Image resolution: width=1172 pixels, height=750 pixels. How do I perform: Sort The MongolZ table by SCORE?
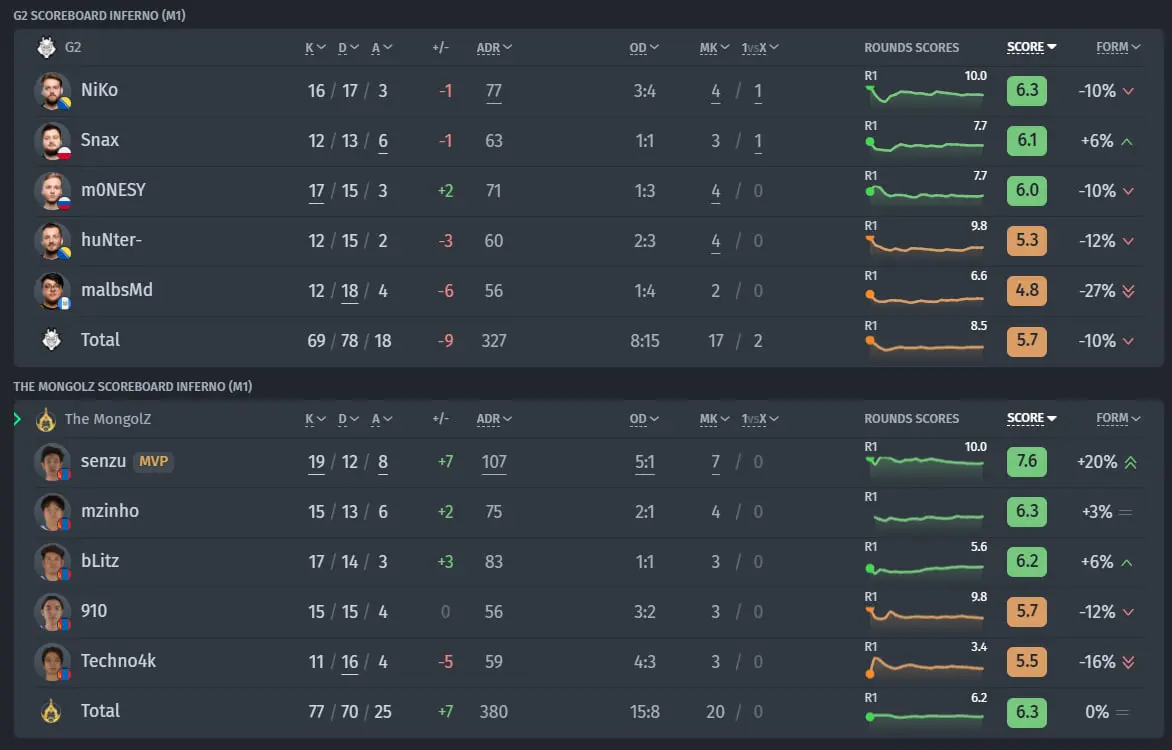point(1031,418)
